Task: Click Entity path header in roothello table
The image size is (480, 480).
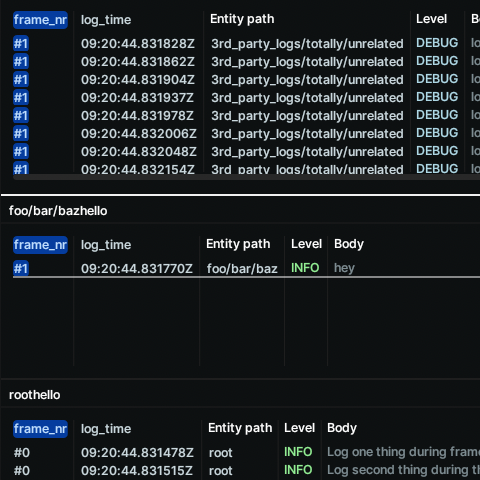Action: 240,428
